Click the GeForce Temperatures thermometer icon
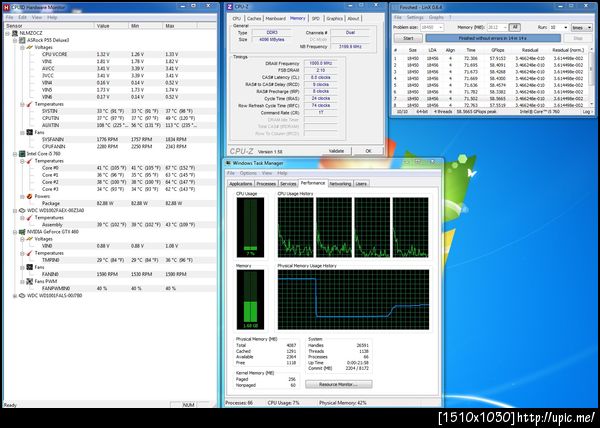600x428 pixels. (x=29, y=253)
